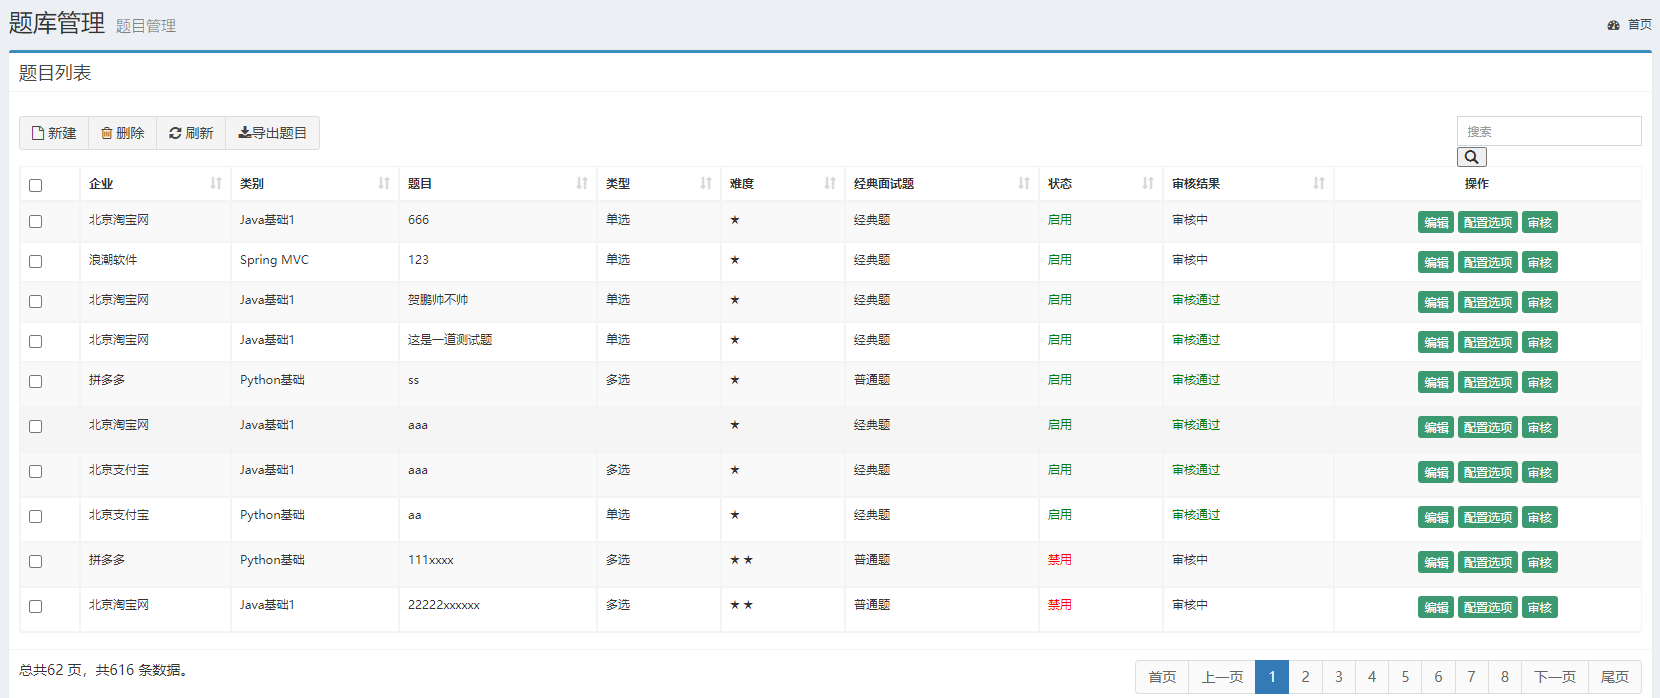Screen dimensions: 1660x698
Task: Sort by 企业 column arrows
Action: coord(216,183)
